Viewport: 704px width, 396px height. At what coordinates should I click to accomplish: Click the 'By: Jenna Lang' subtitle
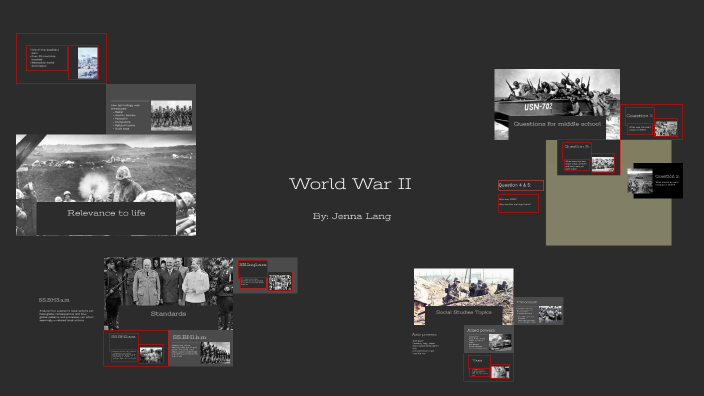pyautogui.click(x=352, y=216)
